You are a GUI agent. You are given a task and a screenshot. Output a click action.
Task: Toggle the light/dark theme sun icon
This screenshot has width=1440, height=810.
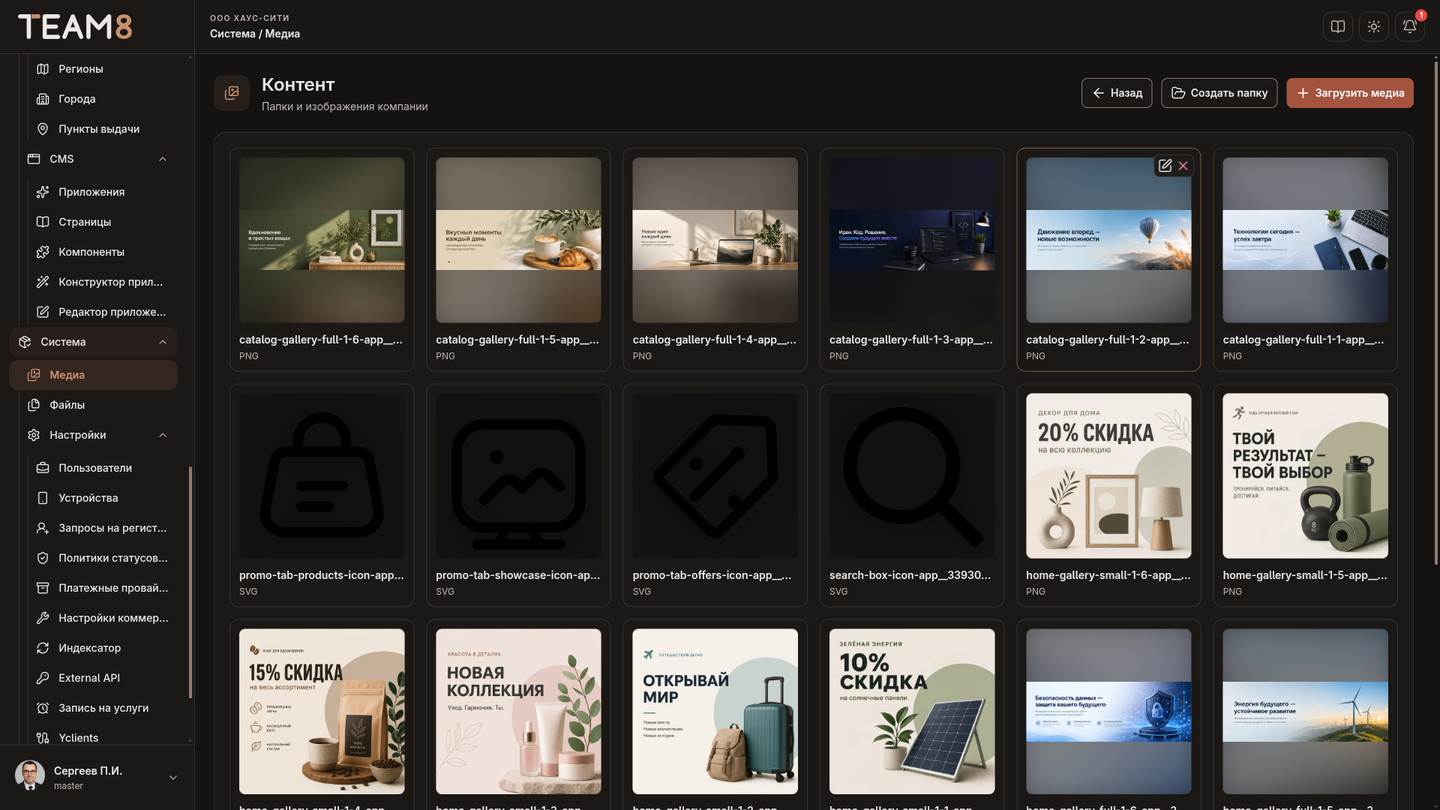pyautogui.click(x=1374, y=27)
